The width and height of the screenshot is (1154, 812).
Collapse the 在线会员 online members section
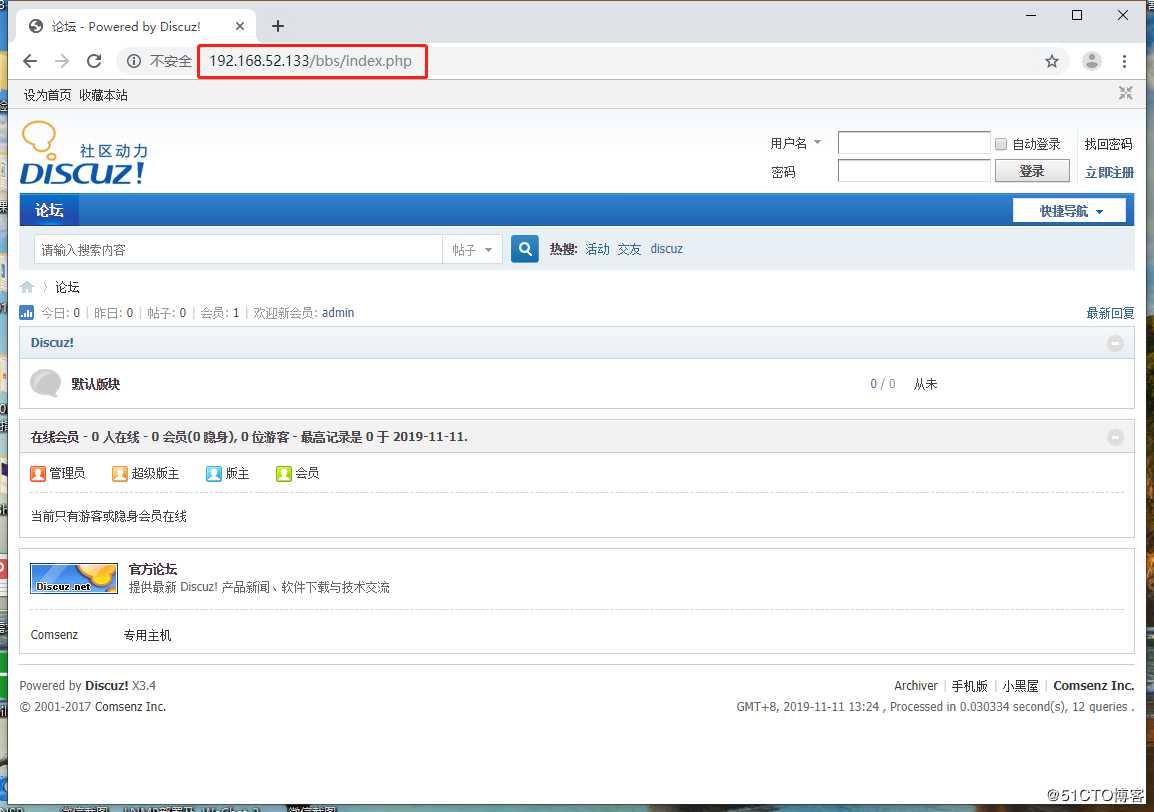pos(1115,437)
